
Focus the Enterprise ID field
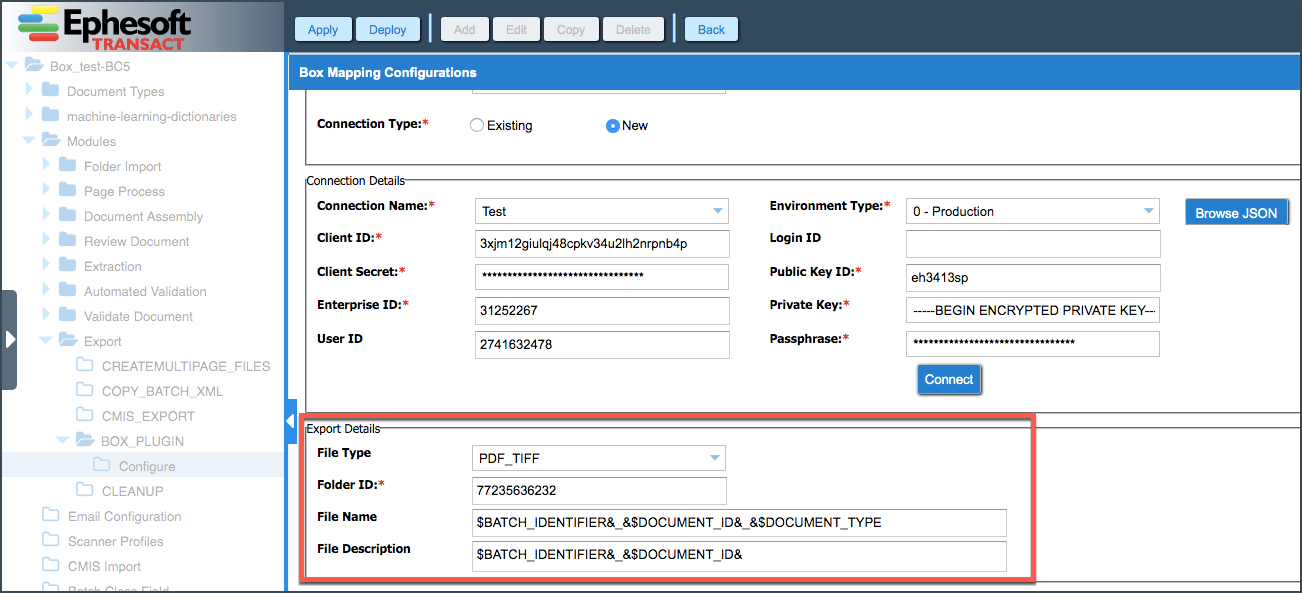602,311
